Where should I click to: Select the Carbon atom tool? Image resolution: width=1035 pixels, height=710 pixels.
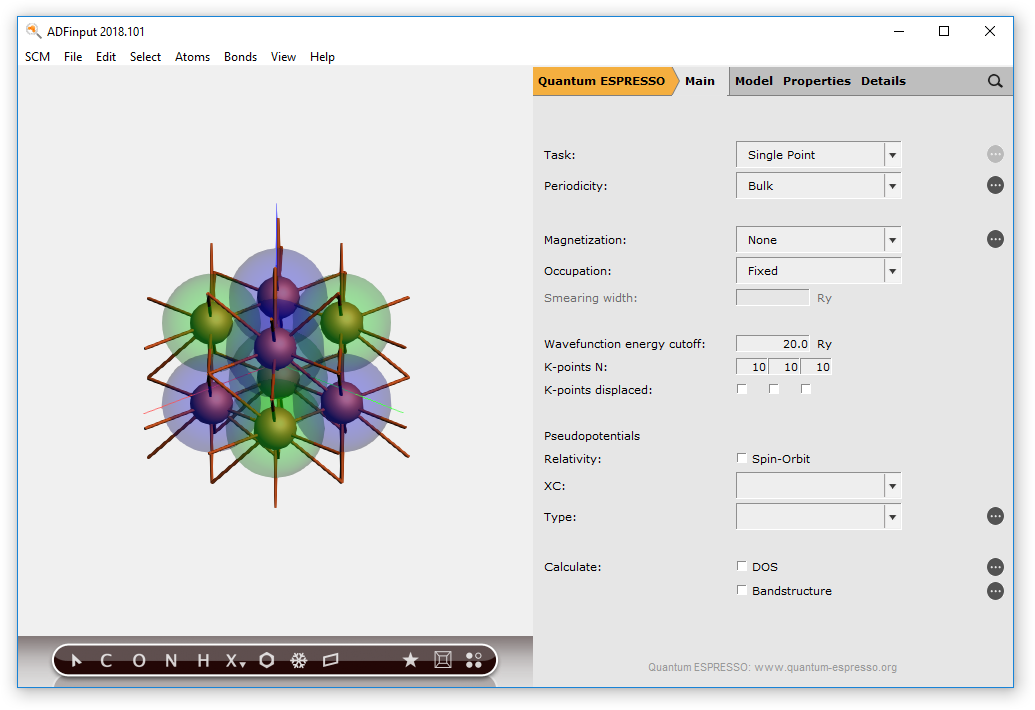[x=105, y=660]
